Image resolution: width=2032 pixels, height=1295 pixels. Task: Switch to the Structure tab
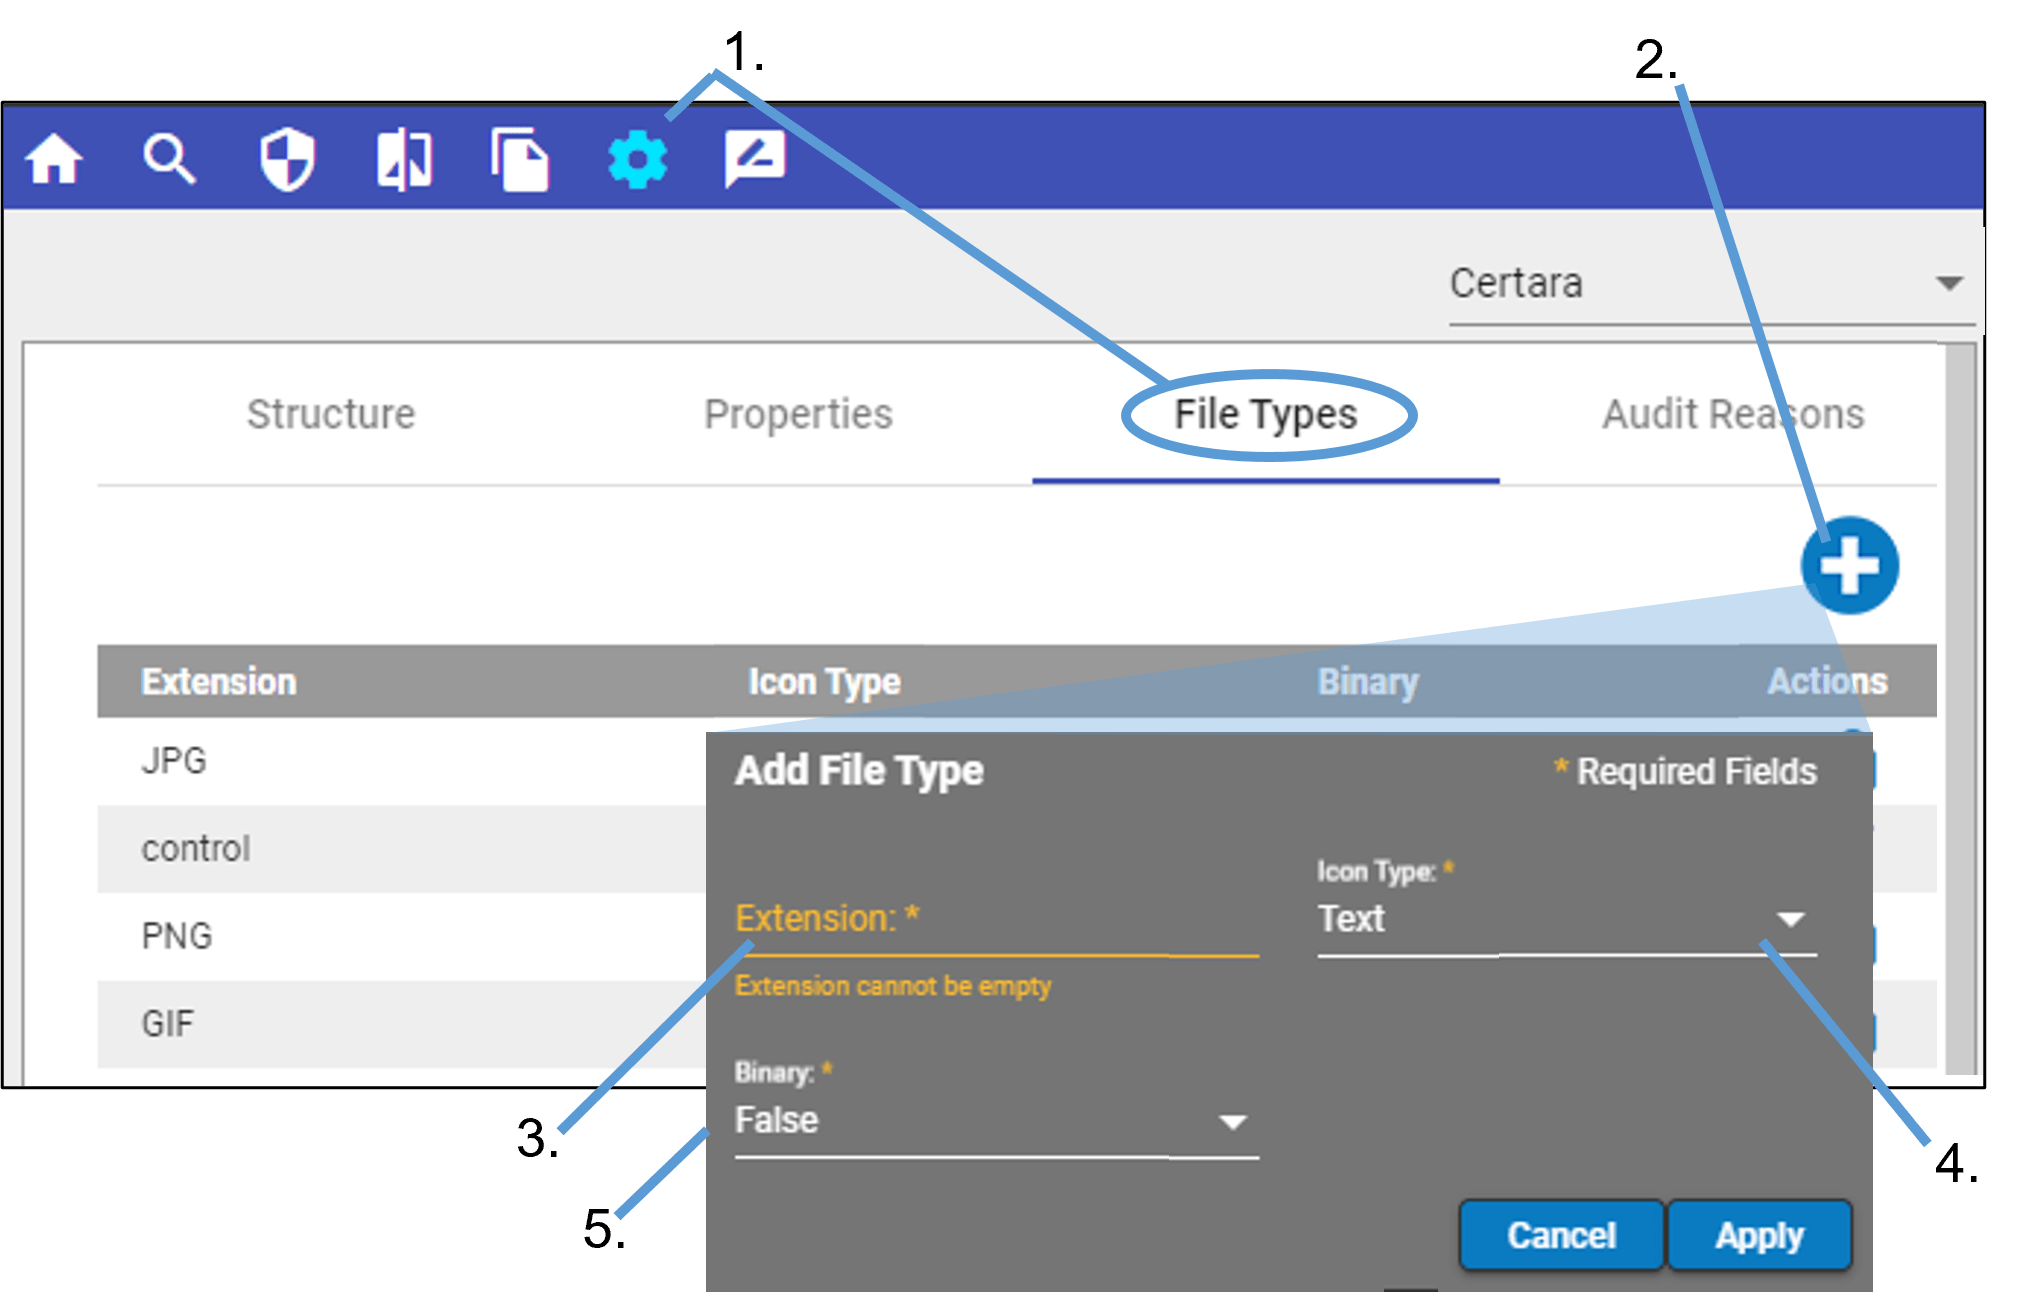click(331, 414)
